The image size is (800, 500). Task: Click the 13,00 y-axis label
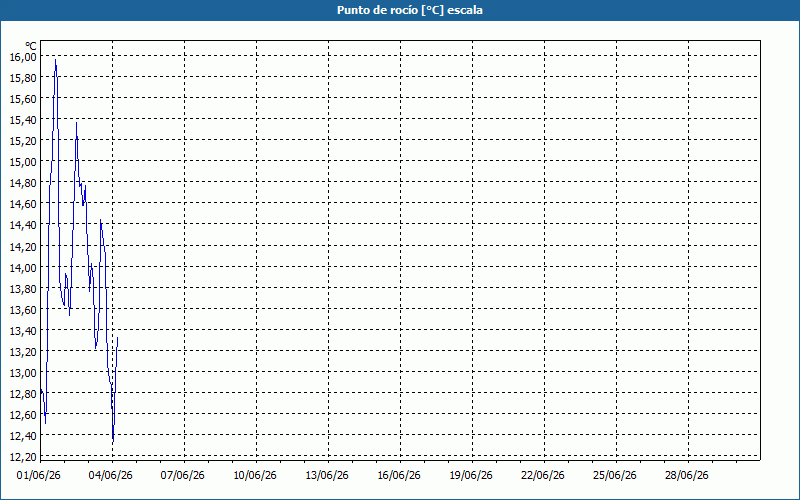point(23,372)
